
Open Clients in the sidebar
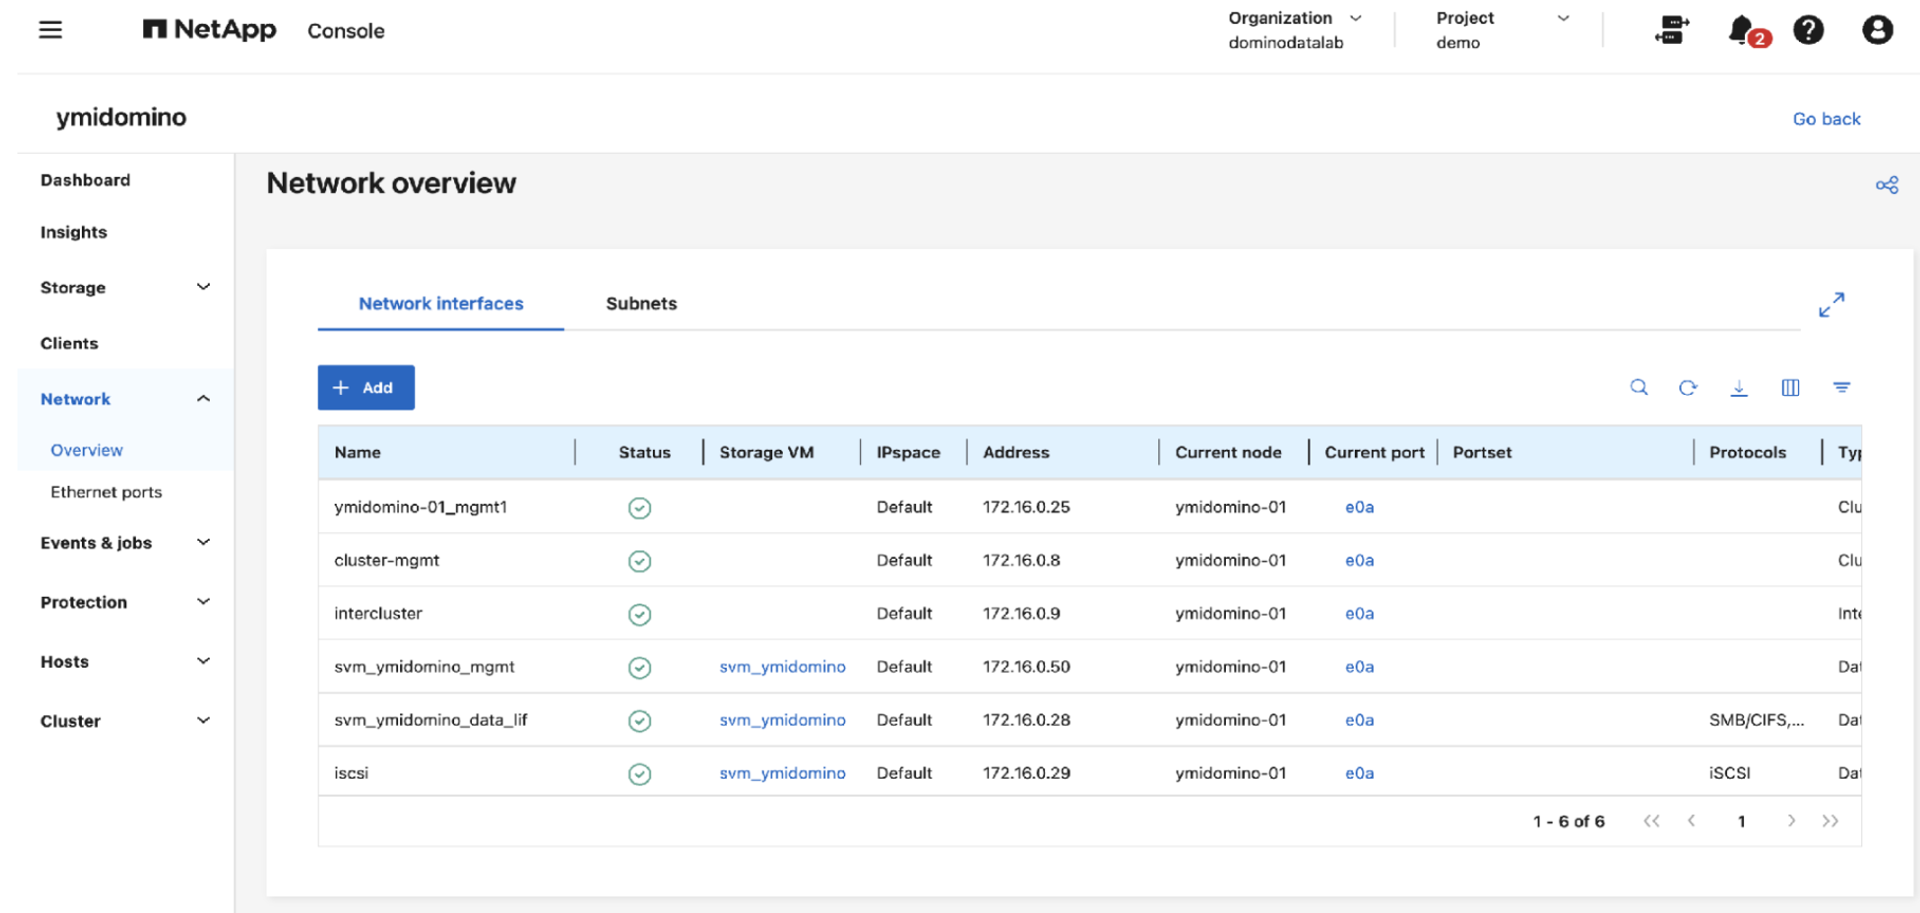click(69, 343)
